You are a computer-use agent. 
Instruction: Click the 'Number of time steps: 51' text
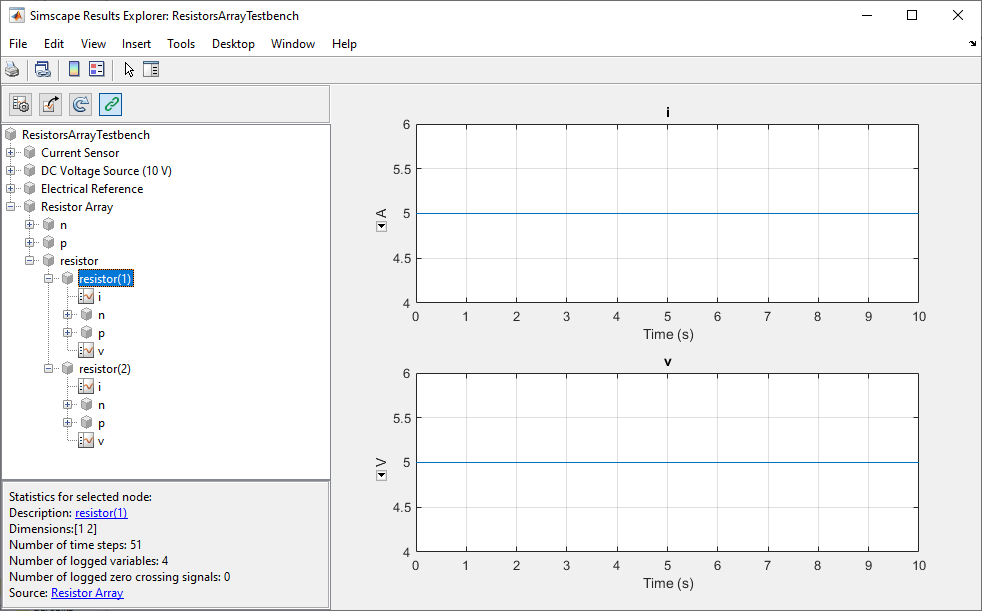(x=75, y=545)
